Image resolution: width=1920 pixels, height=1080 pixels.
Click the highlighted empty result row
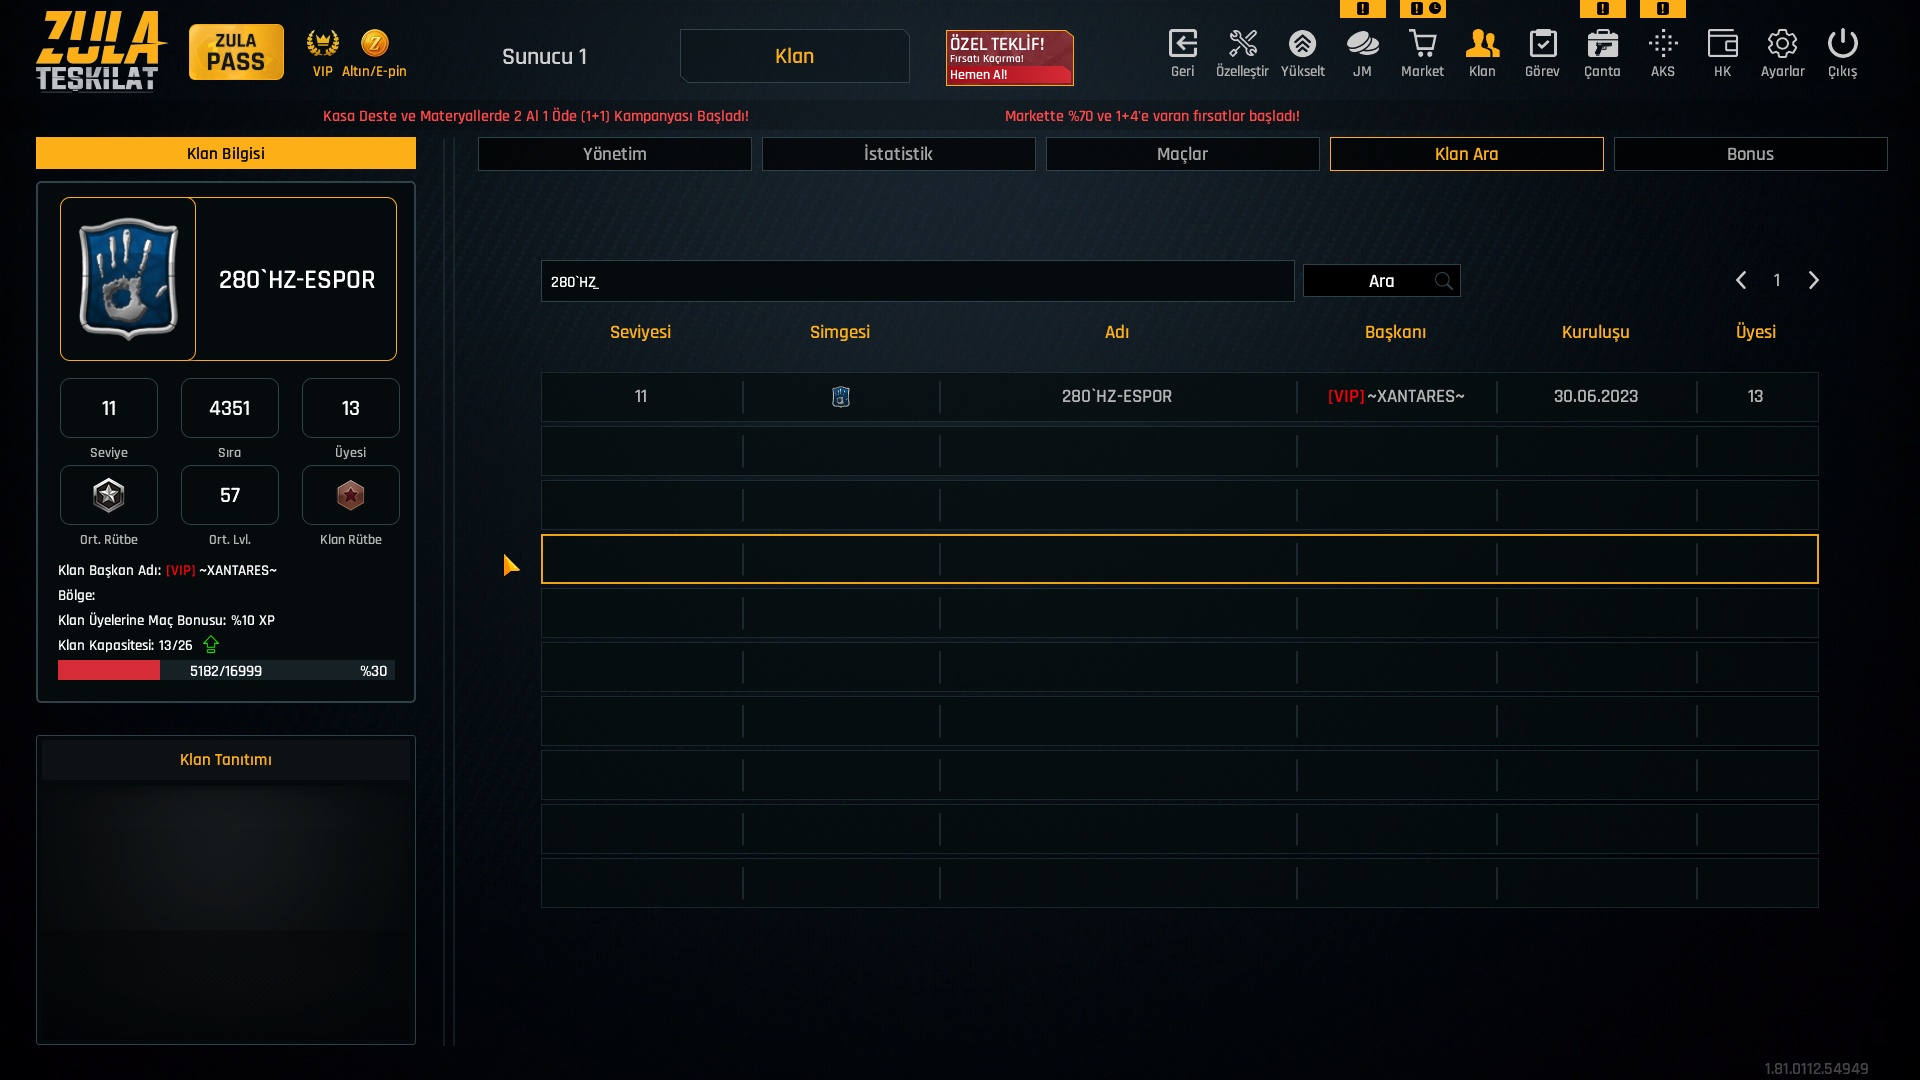1180,559
